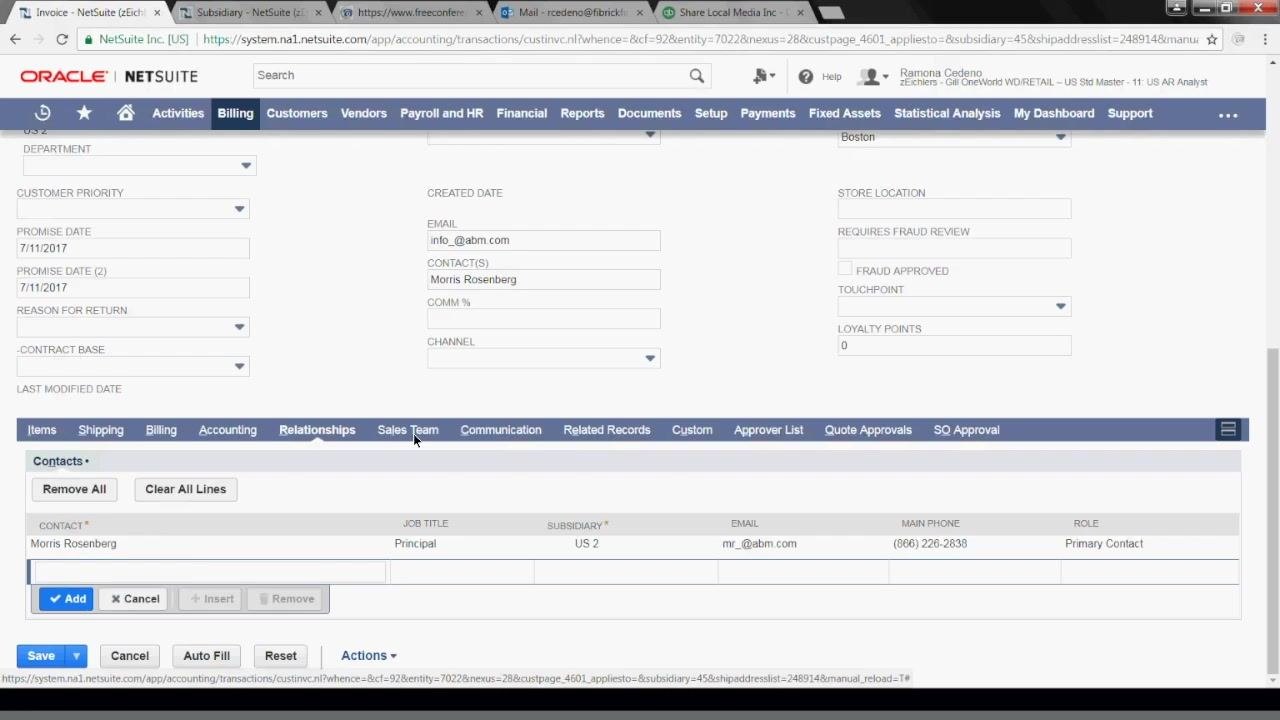1280x720 pixels.
Task: Open the Billing navigation menu
Action: point(235,113)
